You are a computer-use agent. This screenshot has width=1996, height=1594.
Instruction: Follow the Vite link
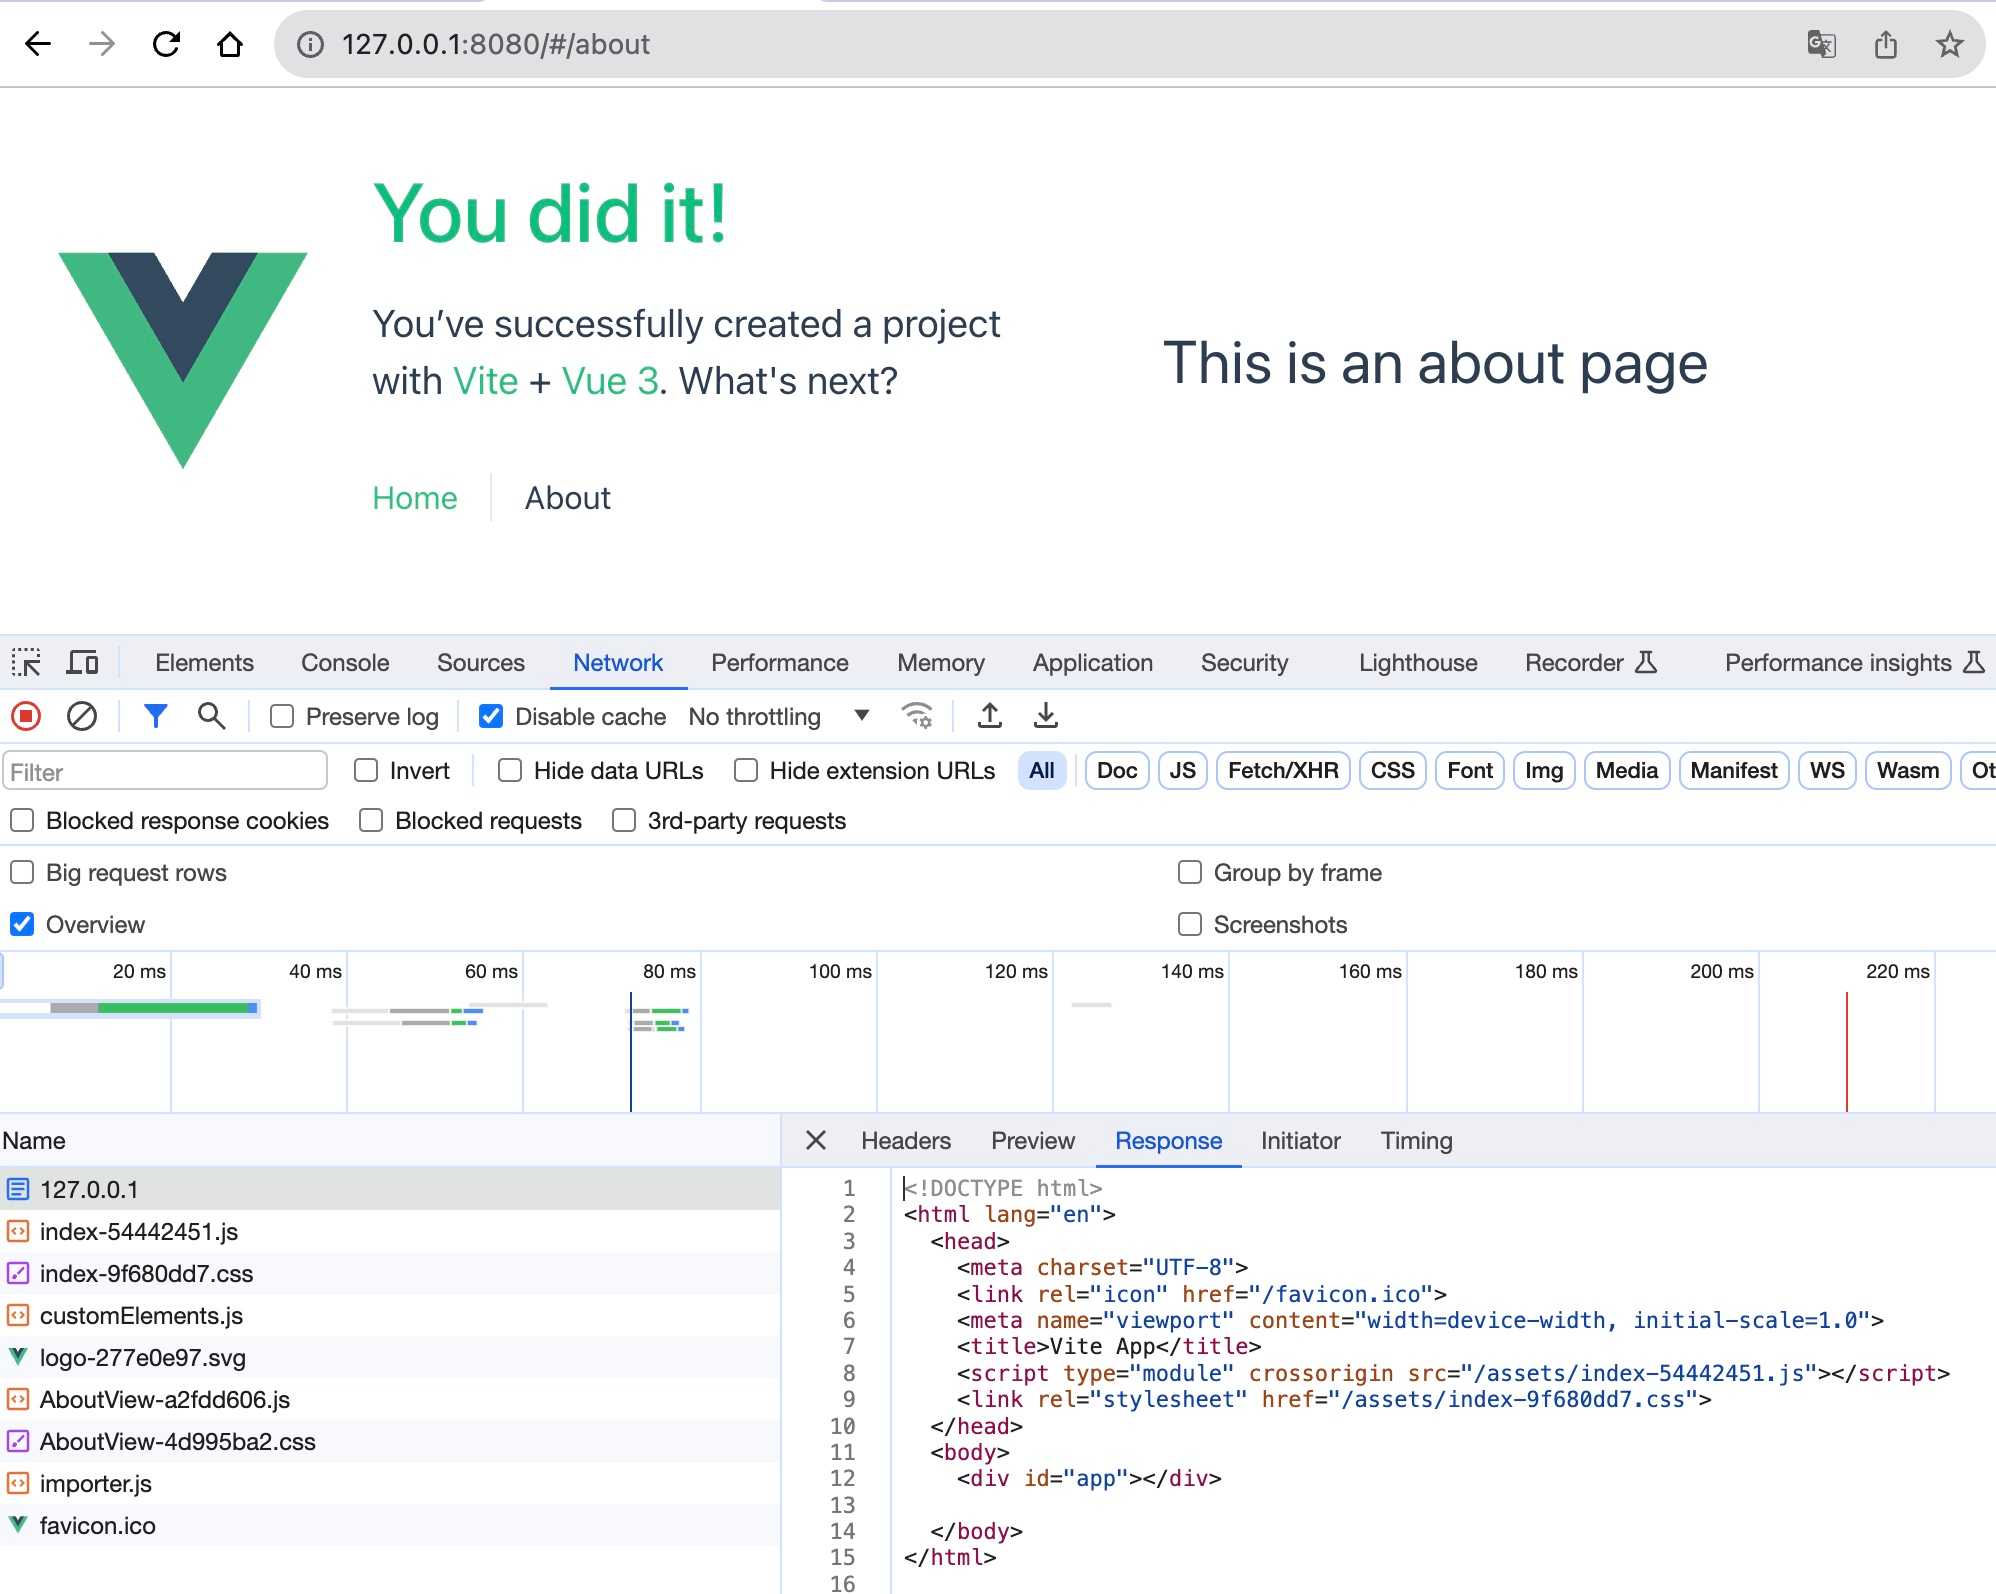485,381
